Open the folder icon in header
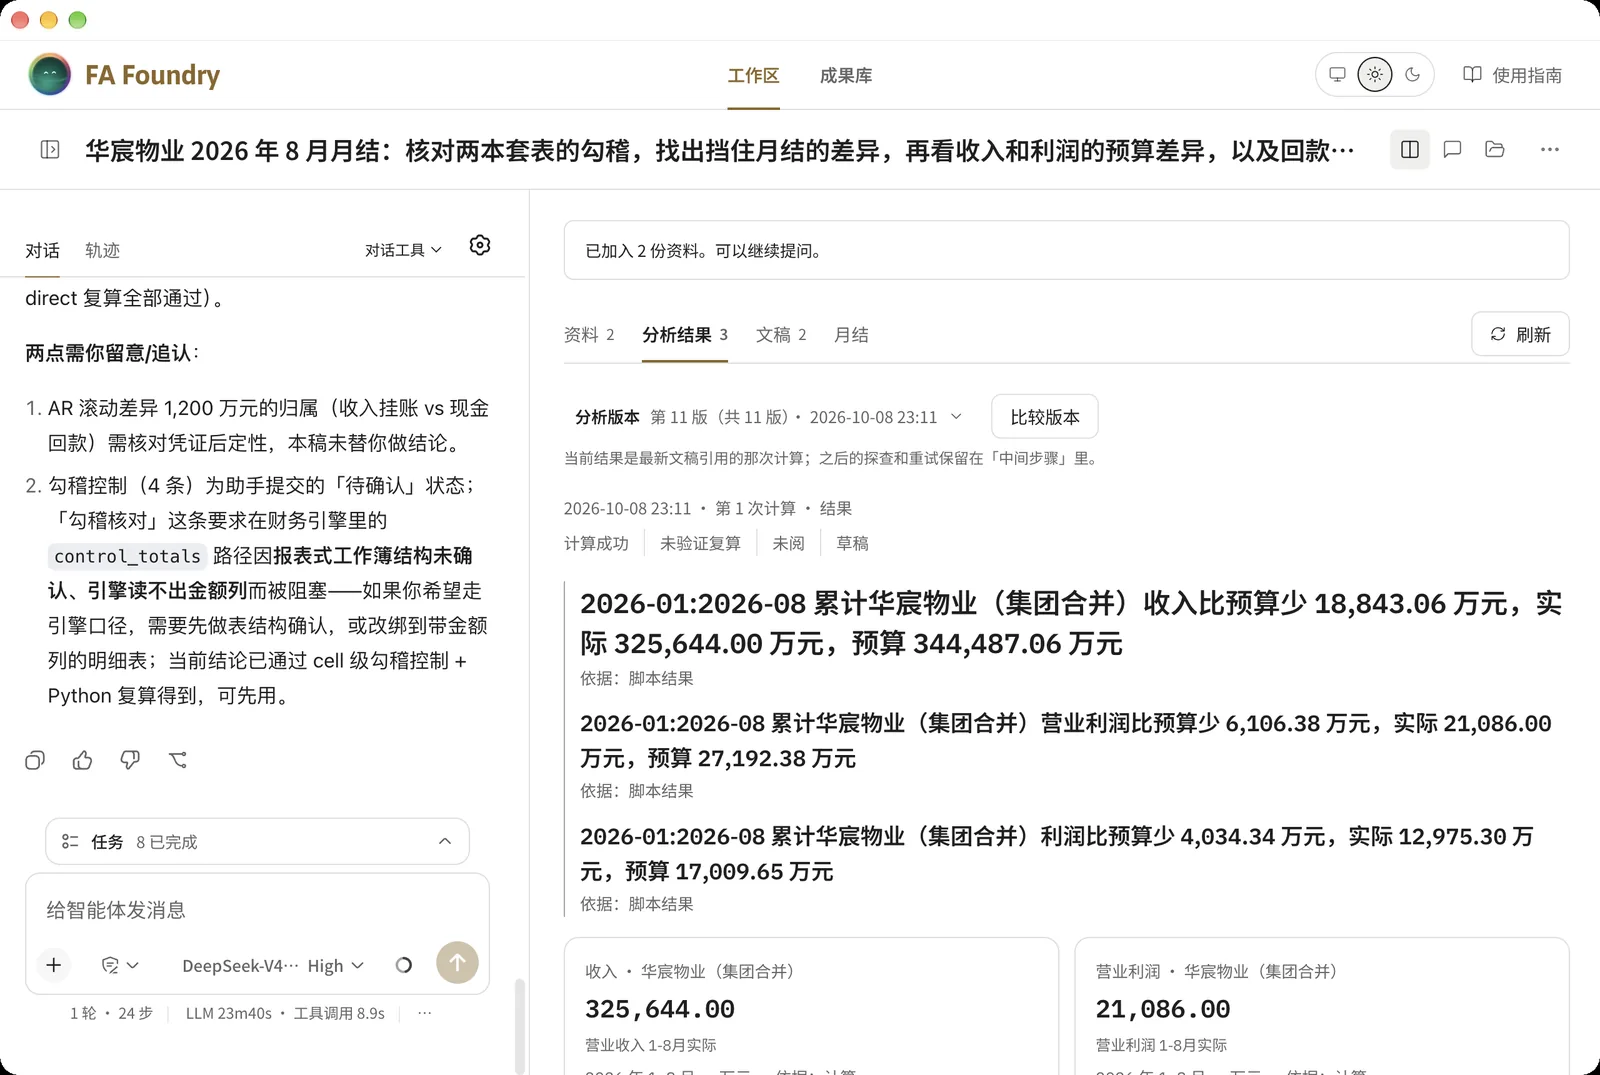Viewport: 1600px width, 1075px height. 1495,150
